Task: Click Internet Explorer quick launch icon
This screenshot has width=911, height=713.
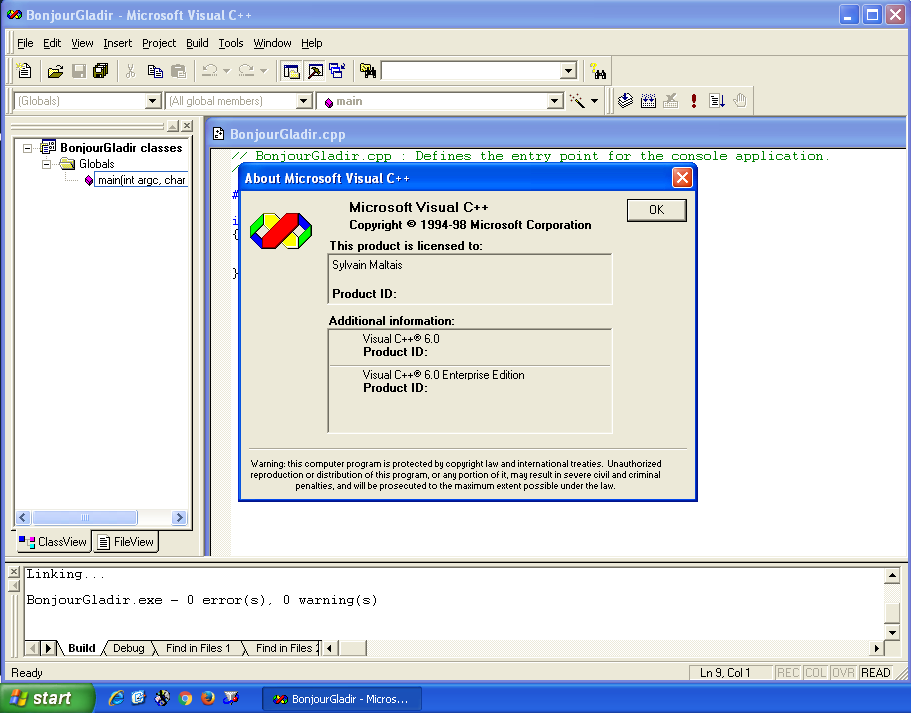Action: [x=116, y=697]
